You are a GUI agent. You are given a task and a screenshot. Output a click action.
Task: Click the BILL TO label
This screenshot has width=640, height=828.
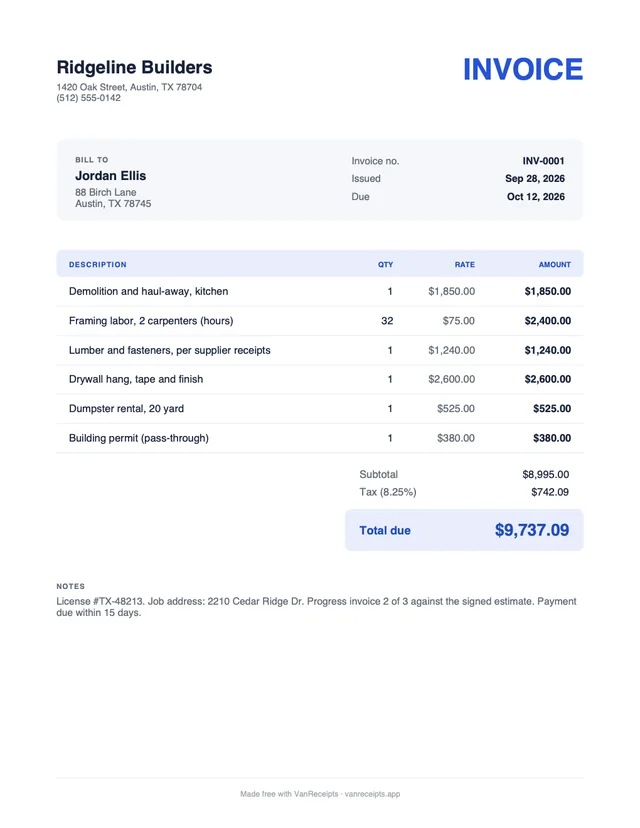pos(91,159)
